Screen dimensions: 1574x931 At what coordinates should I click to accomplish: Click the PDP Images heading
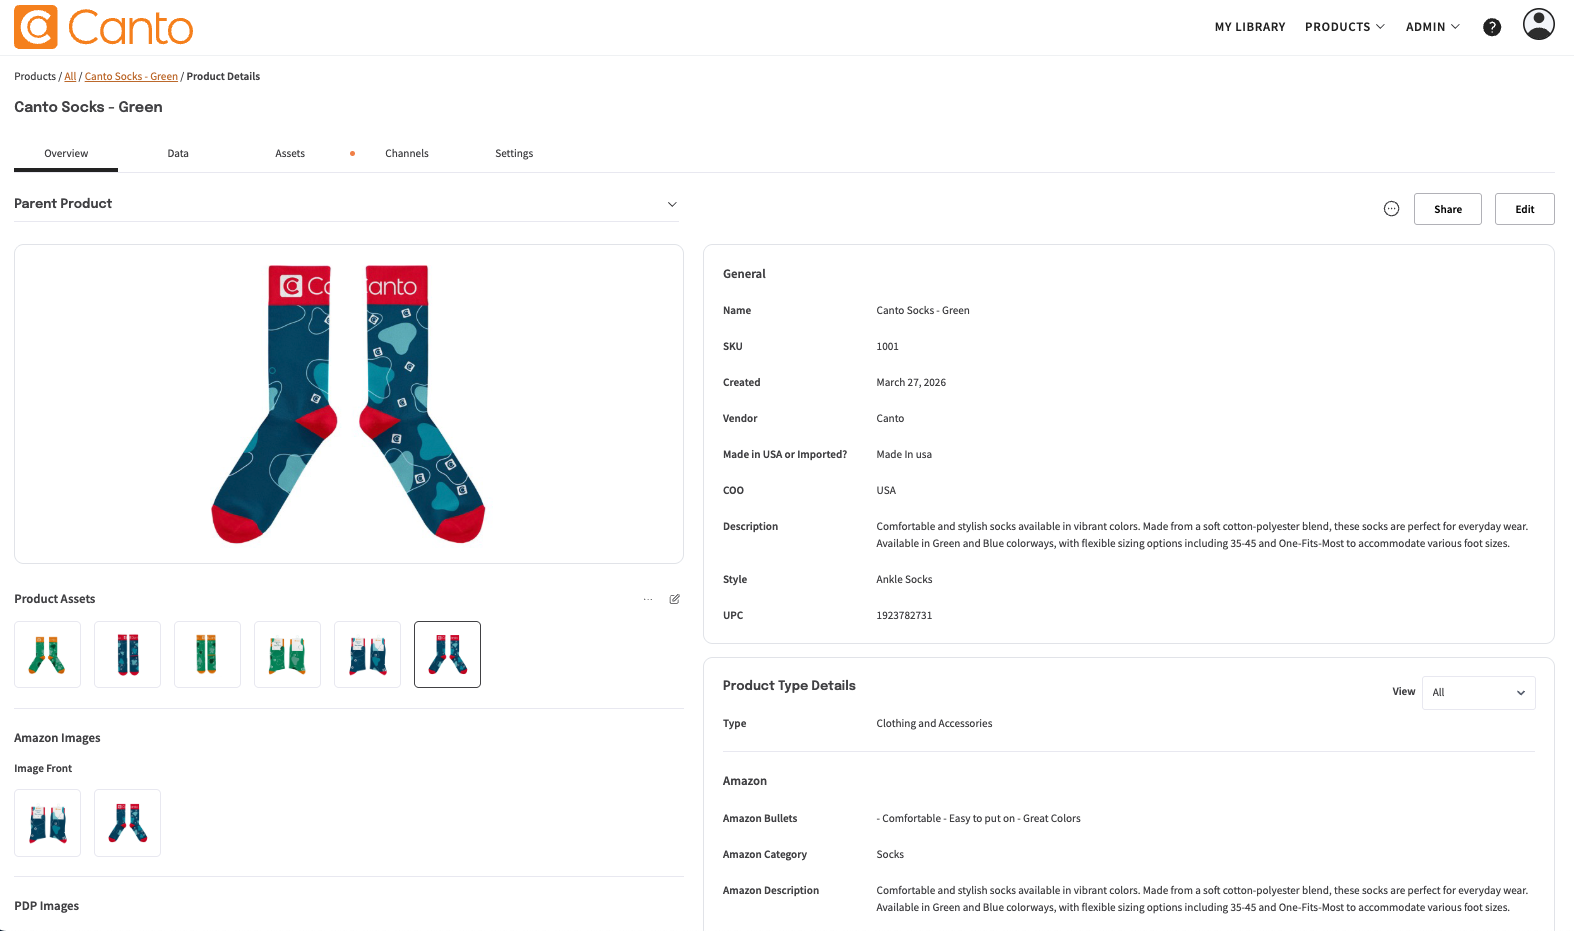(46, 906)
